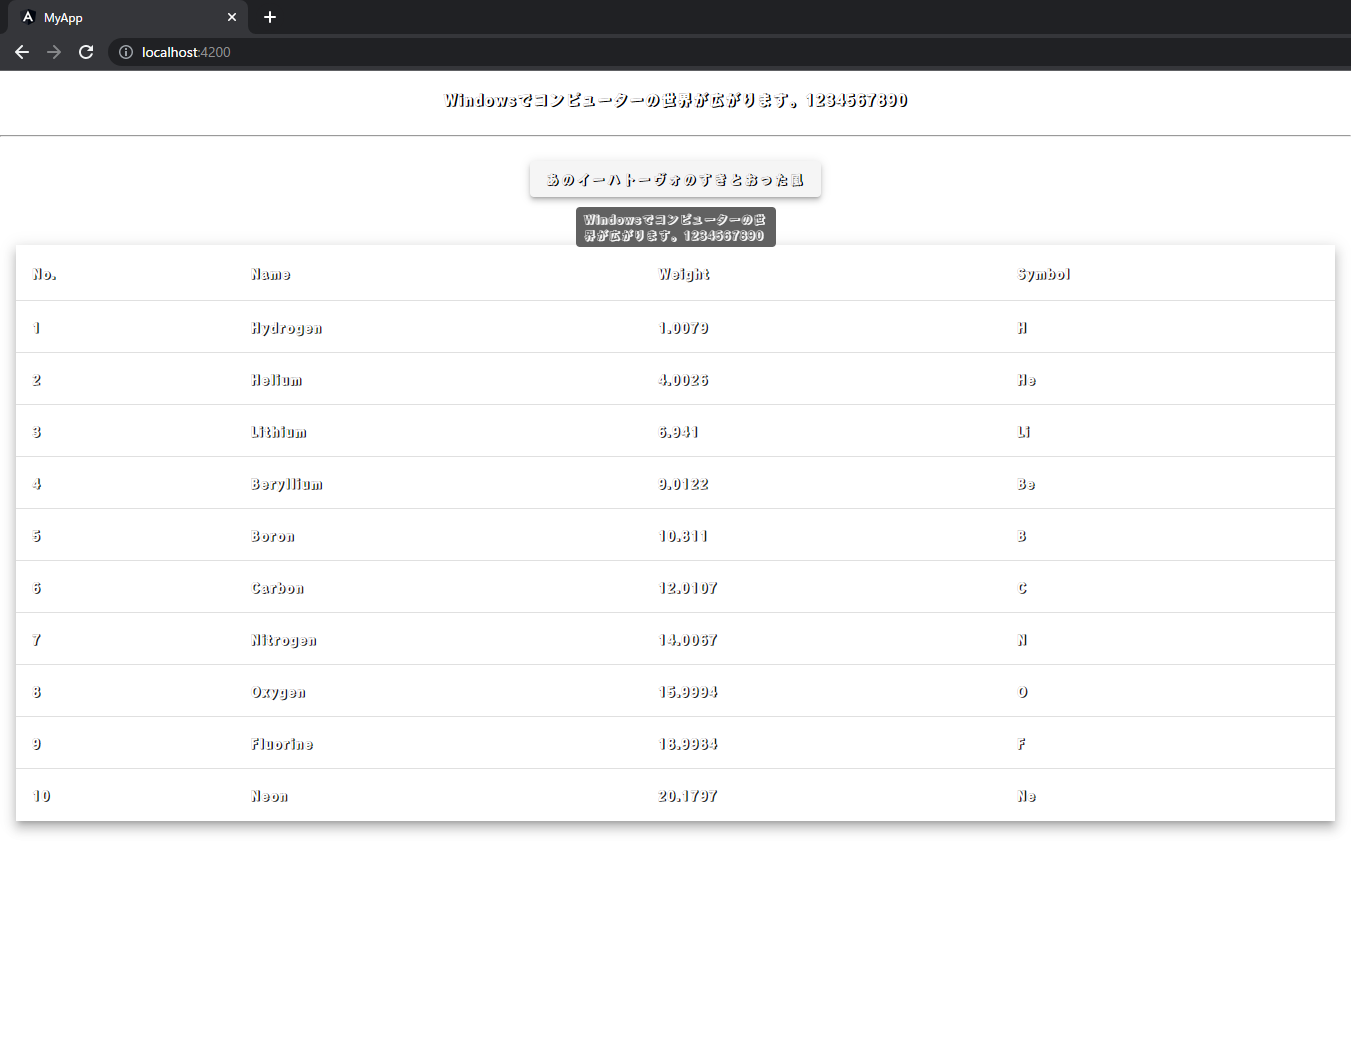Click symbol Li in Lithium row
1351x1040 pixels.
1024,432
